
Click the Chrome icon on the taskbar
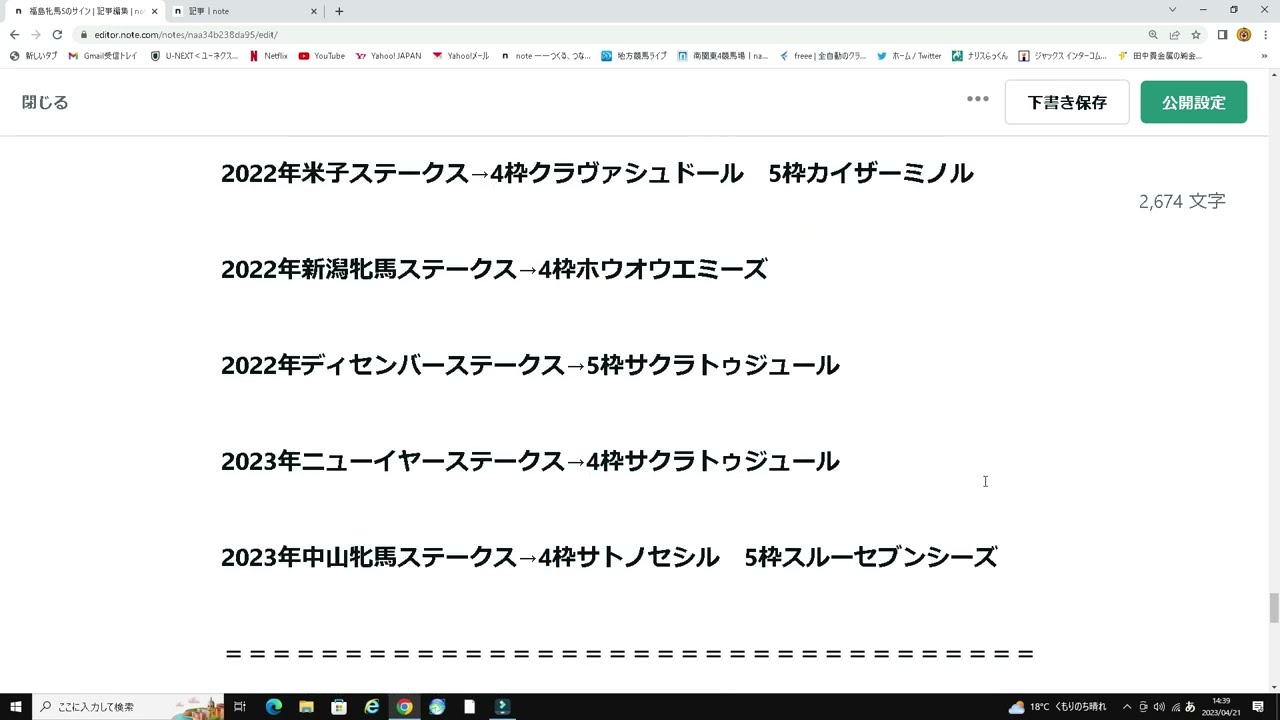click(x=404, y=707)
